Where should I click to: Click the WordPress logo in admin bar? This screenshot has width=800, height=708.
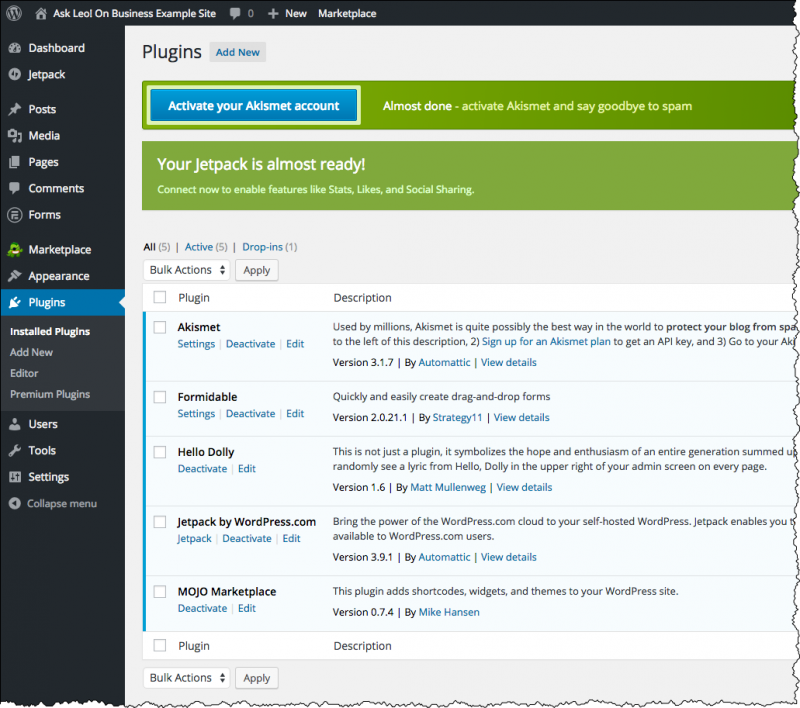tap(14, 13)
